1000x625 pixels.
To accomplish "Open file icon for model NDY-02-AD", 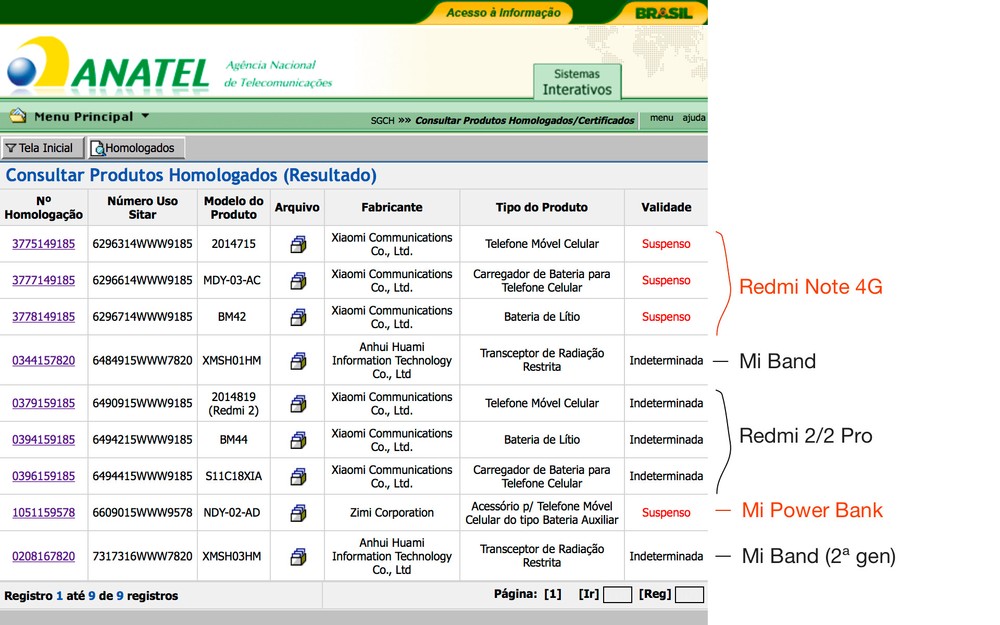I will [x=298, y=513].
